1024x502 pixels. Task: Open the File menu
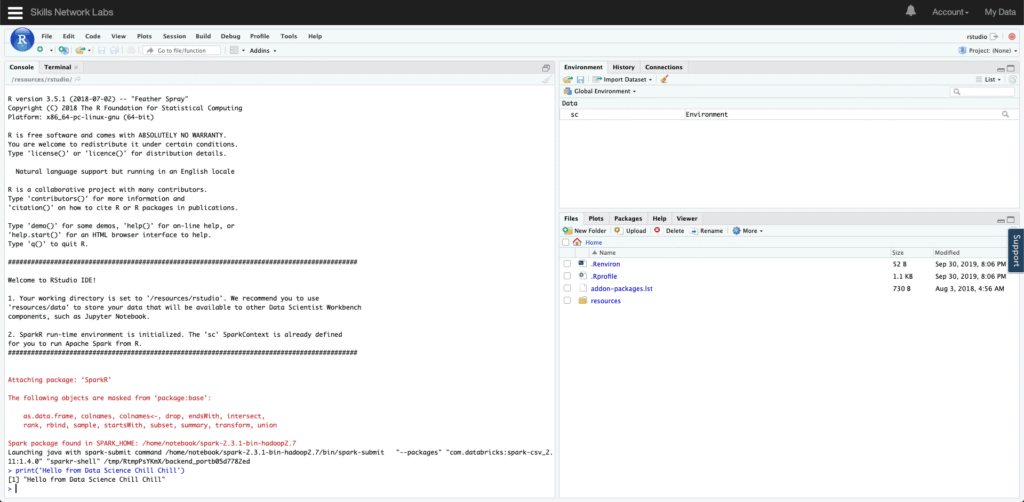pyautogui.click(x=47, y=37)
